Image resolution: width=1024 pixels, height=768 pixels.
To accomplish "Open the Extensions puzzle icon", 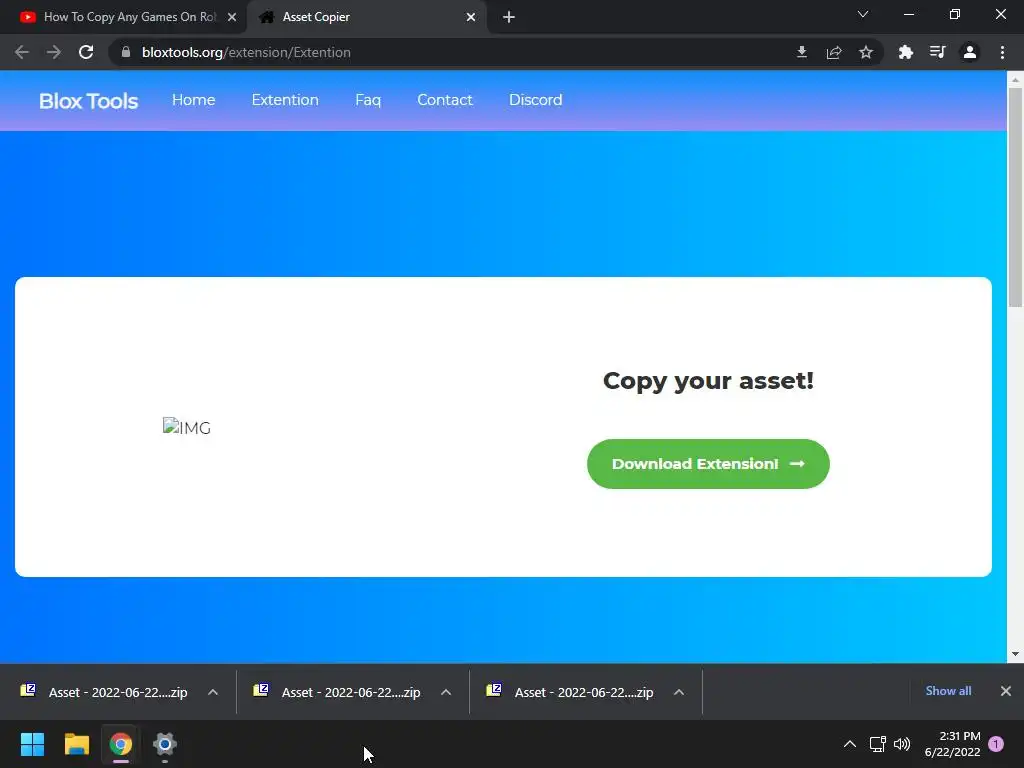I will (x=906, y=52).
